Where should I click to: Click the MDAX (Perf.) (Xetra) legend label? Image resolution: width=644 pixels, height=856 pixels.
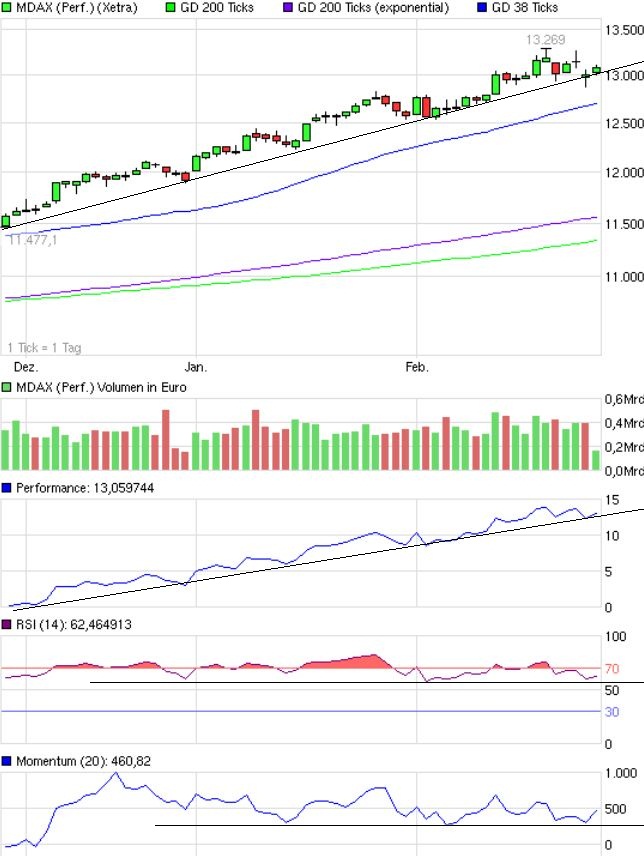(x=76, y=8)
